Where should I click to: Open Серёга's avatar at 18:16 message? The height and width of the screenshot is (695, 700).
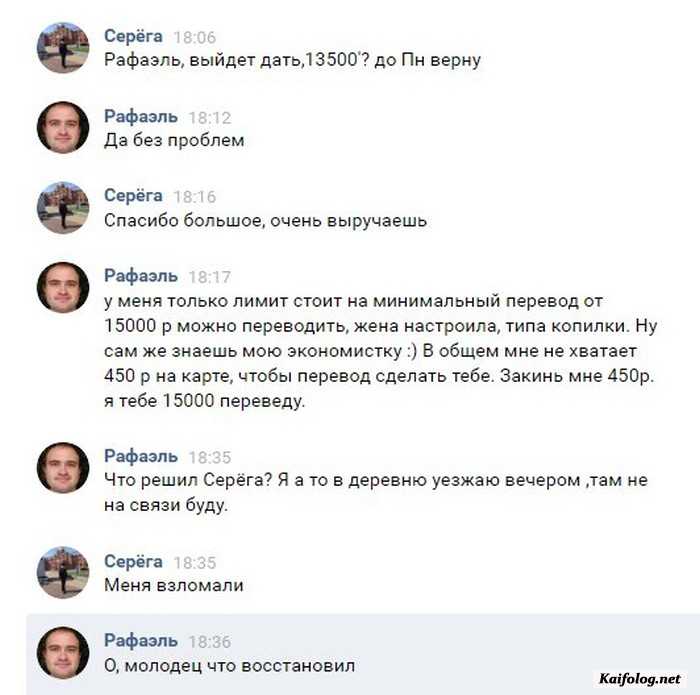(x=63, y=208)
